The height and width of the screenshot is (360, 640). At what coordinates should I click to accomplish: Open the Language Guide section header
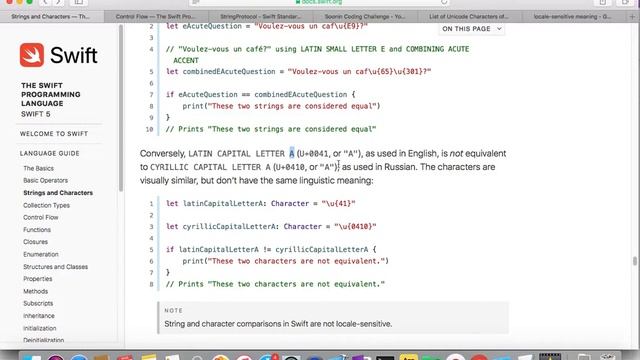pyautogui.click(x=49, y=153)
